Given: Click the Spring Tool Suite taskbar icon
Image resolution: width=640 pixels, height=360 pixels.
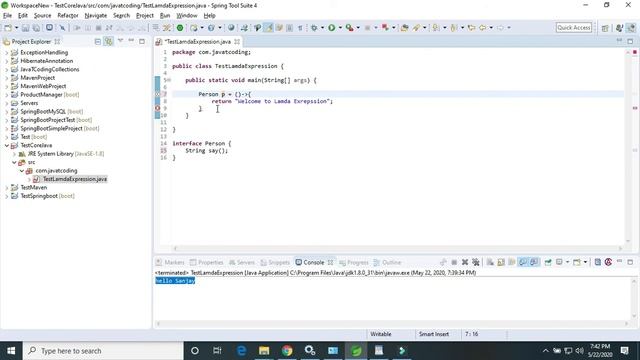Looking at the screenshot, I should tap(356, 351).
